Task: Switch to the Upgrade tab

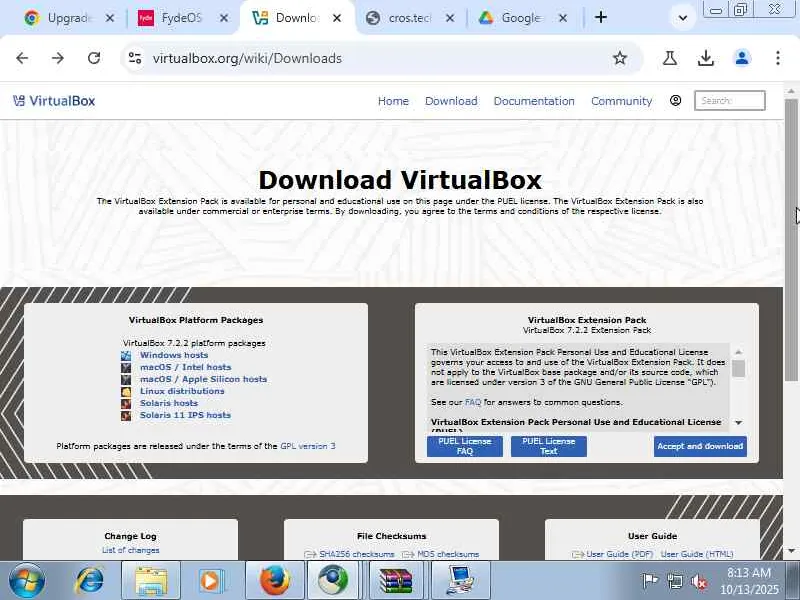Action: pos(69,18)
